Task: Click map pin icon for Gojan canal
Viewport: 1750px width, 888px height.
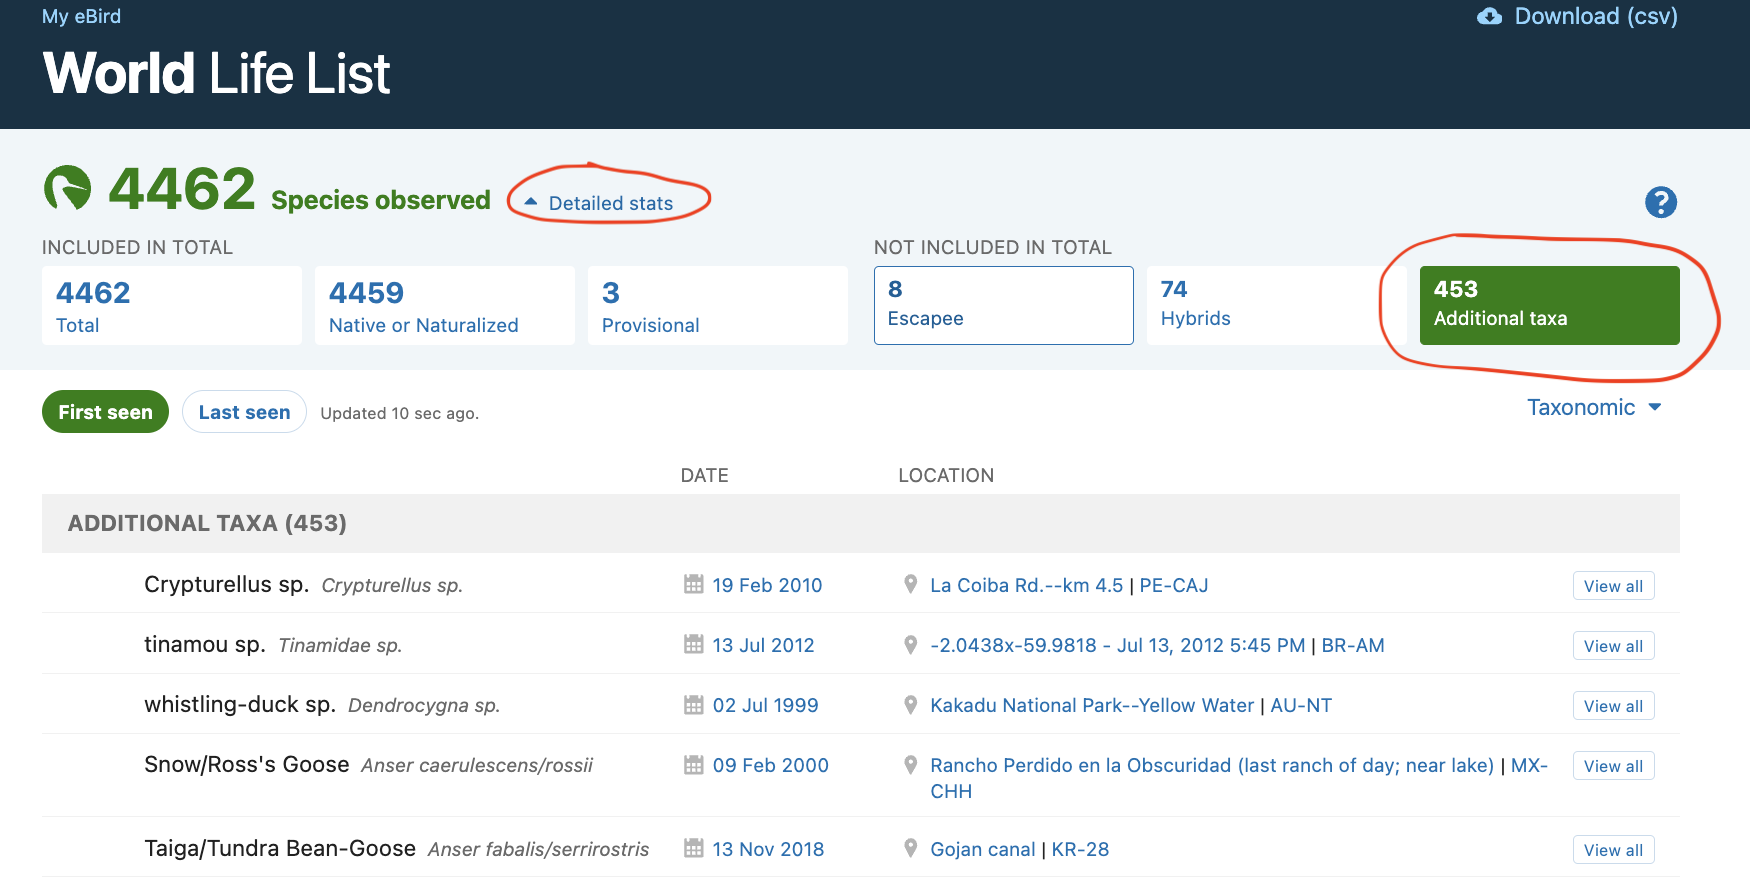Action: tap(910, 848)
